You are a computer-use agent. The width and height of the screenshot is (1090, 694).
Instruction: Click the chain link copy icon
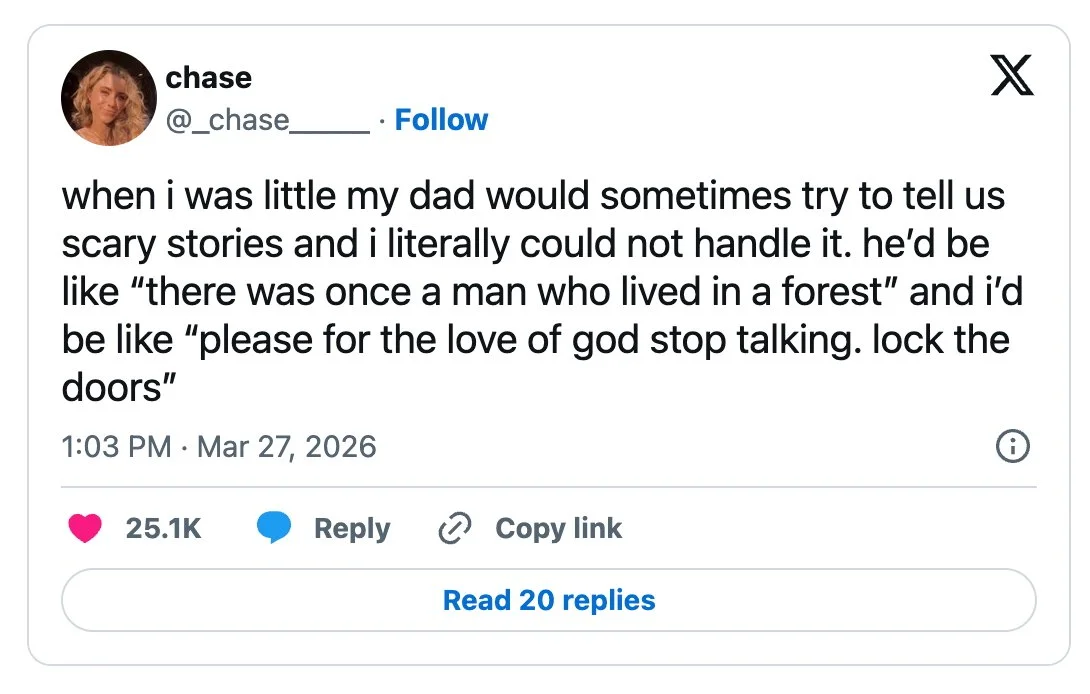pyautogui.click(x=455, y=529)
